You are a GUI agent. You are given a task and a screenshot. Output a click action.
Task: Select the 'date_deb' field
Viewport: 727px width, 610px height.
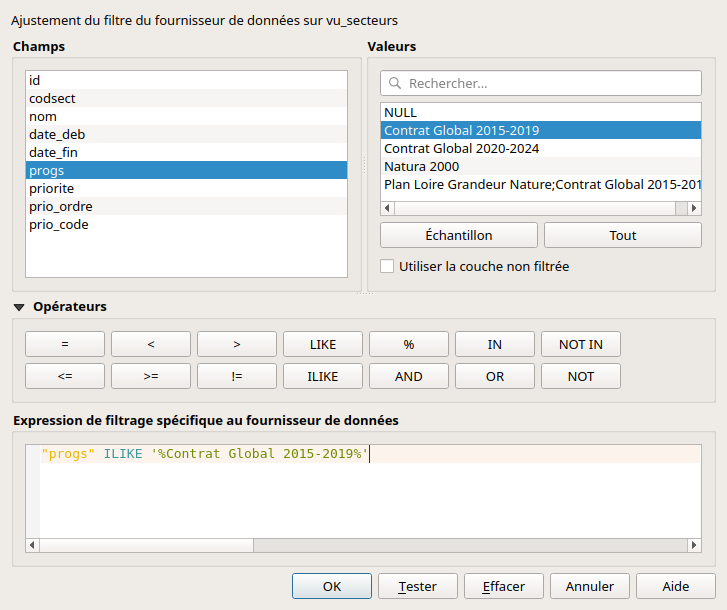coord(186,134)
